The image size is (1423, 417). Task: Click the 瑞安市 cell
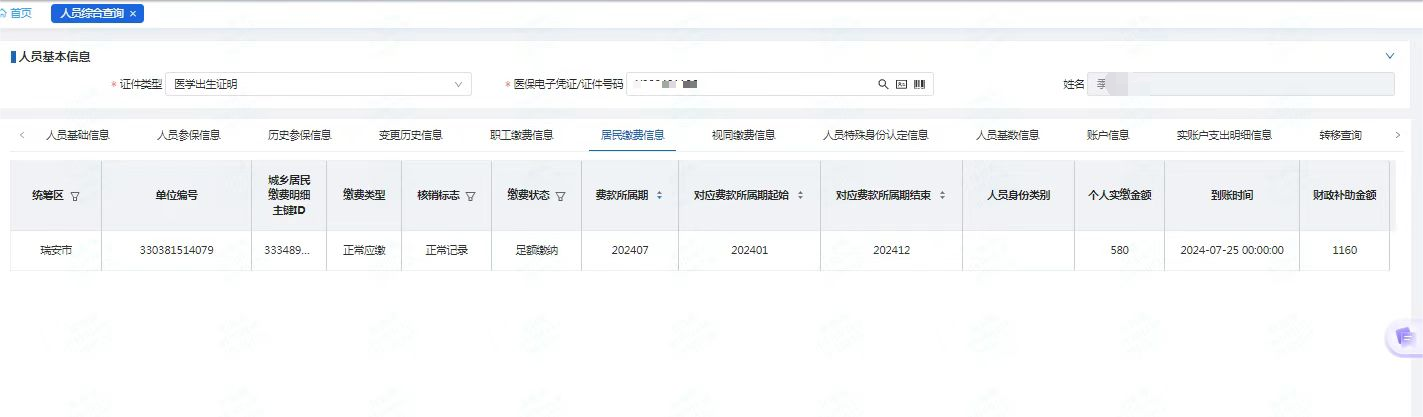(55, 250)
